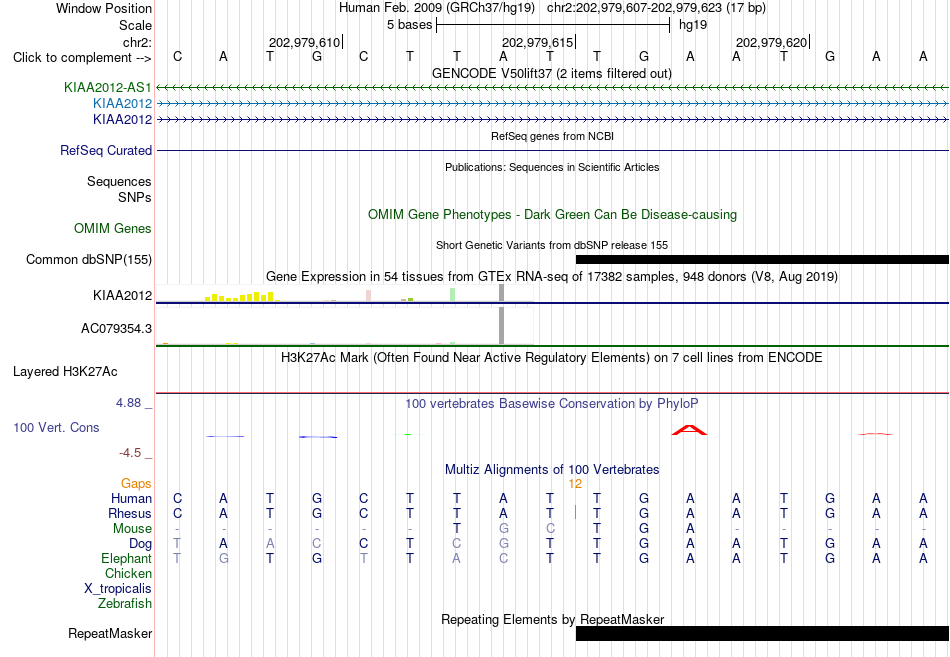Screen dimensions: 950x657
Task: Click the Gaps row label
Action: click(x=136, y=484)
